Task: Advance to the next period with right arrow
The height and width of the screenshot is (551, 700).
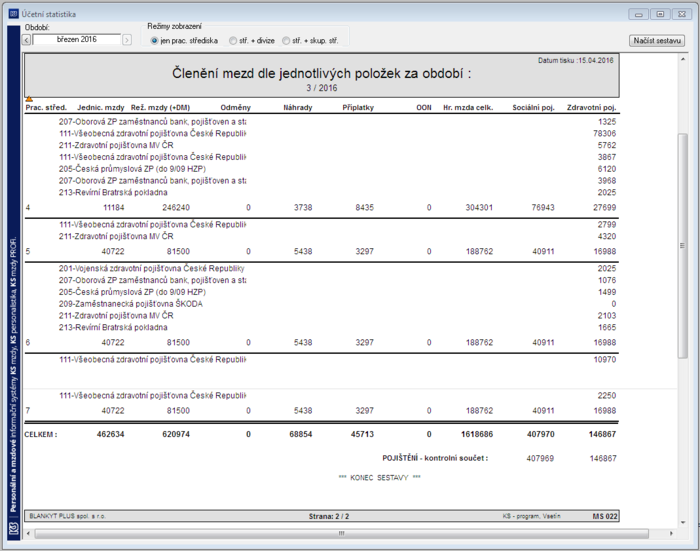Action: coord(127,40)
